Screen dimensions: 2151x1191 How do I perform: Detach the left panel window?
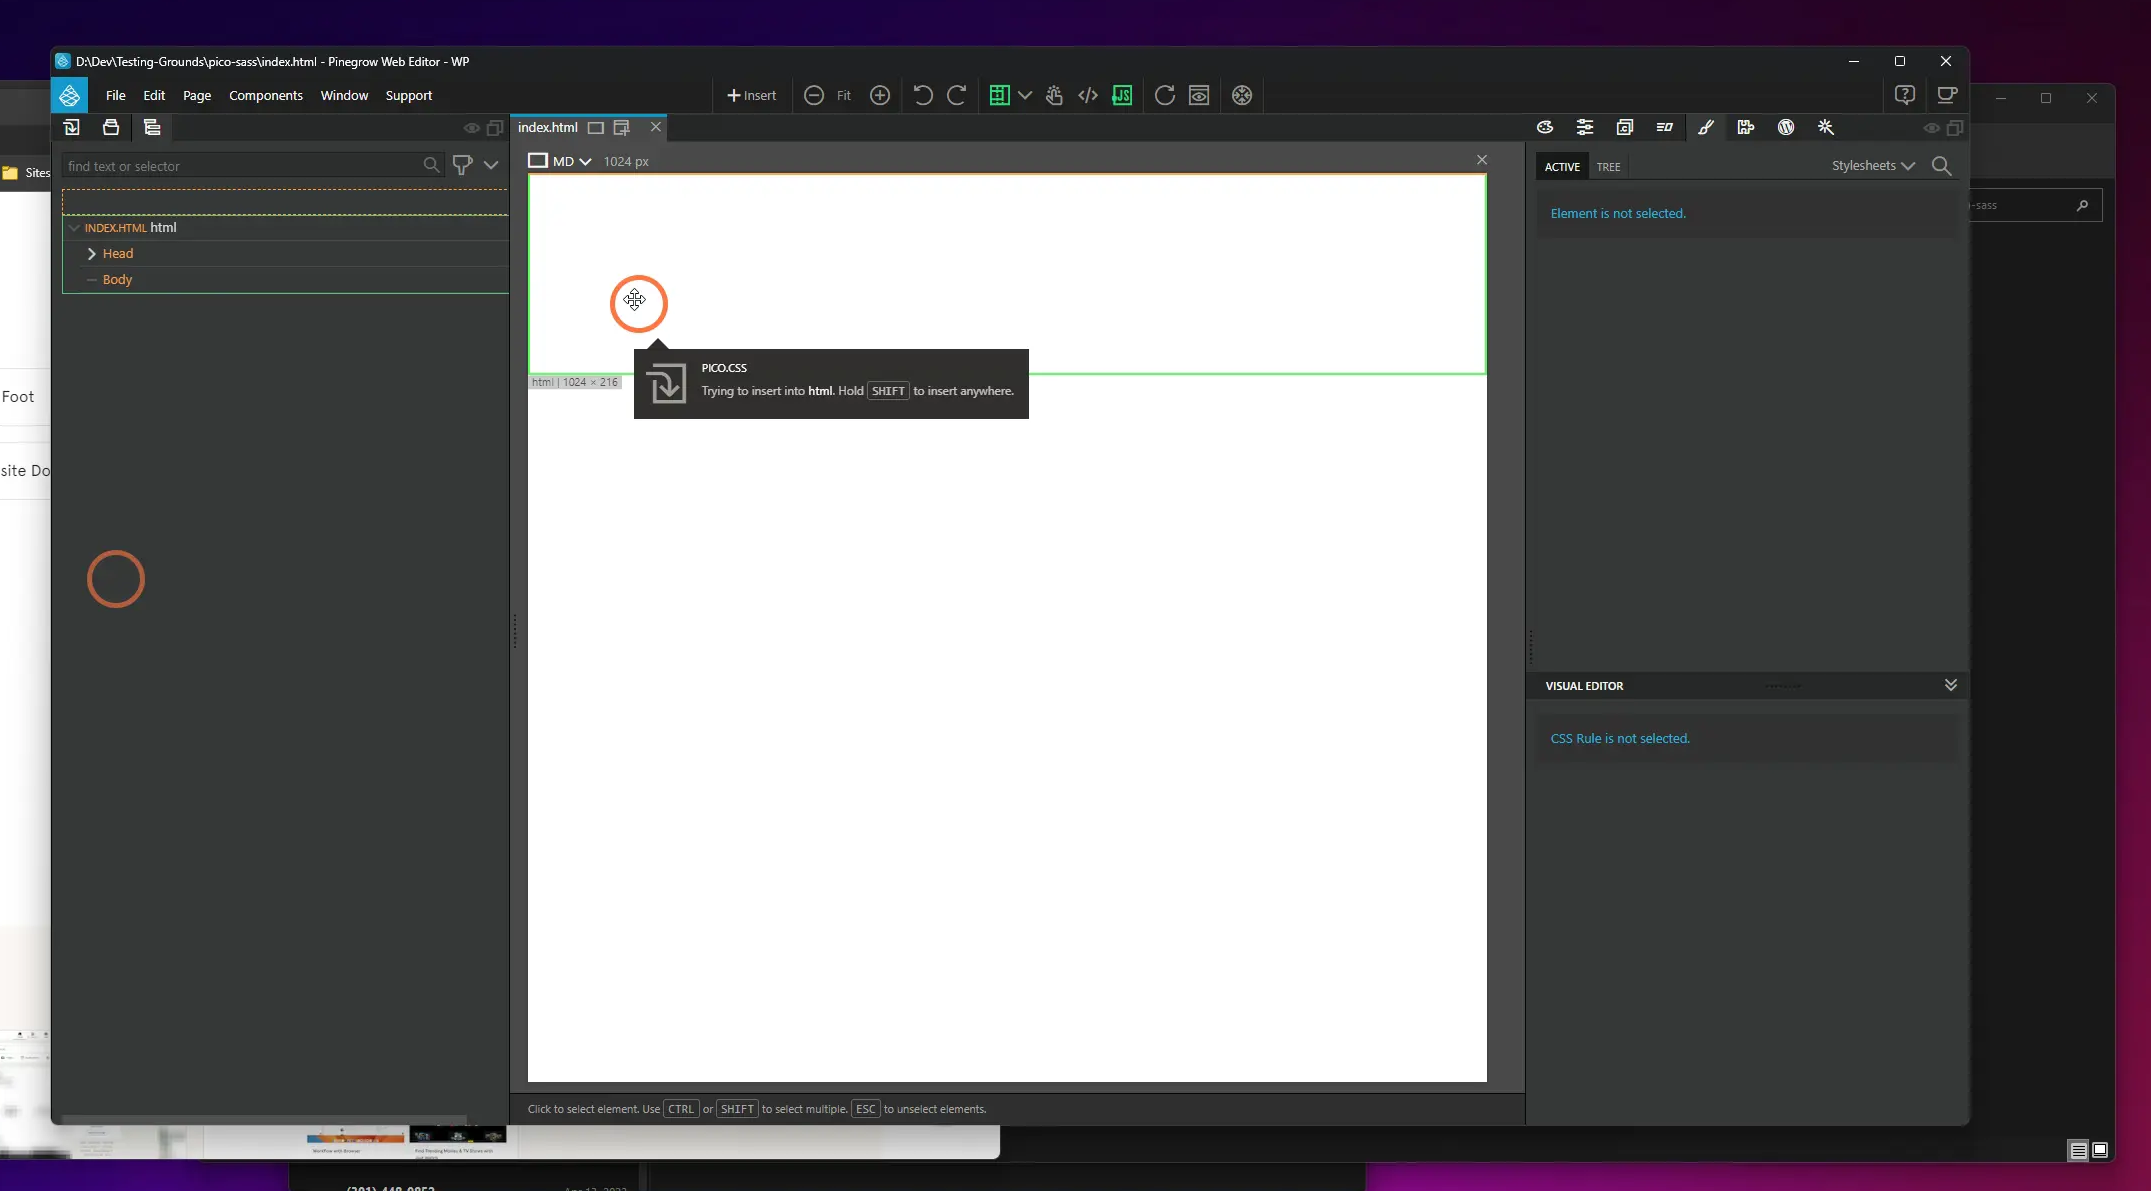[x=495, y=128]
